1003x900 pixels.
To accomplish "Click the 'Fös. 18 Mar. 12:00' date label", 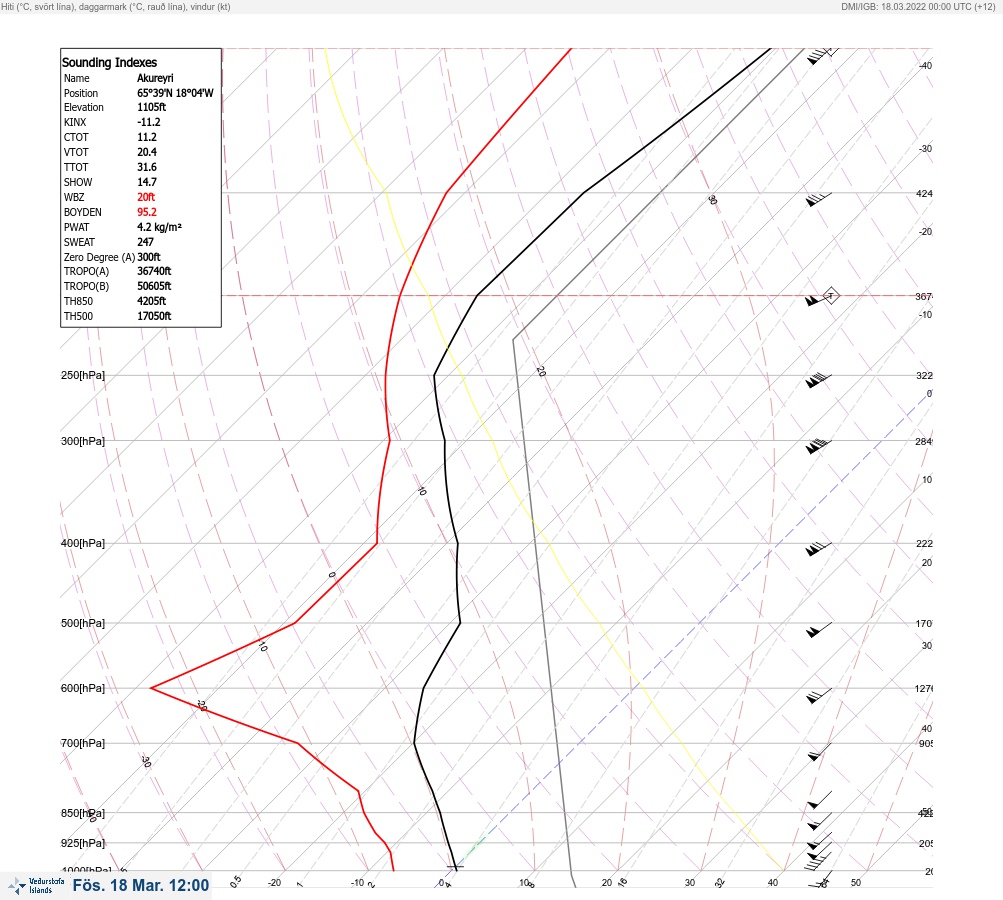I will click(141, 885).
